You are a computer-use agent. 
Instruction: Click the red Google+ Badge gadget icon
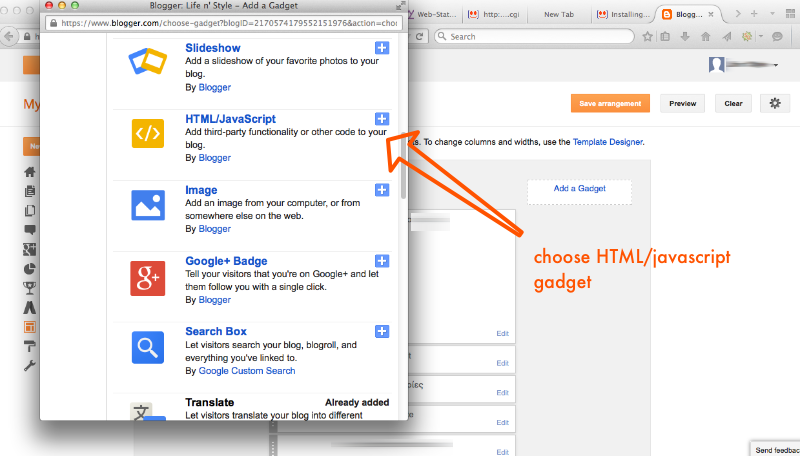(x=147, y=278)
